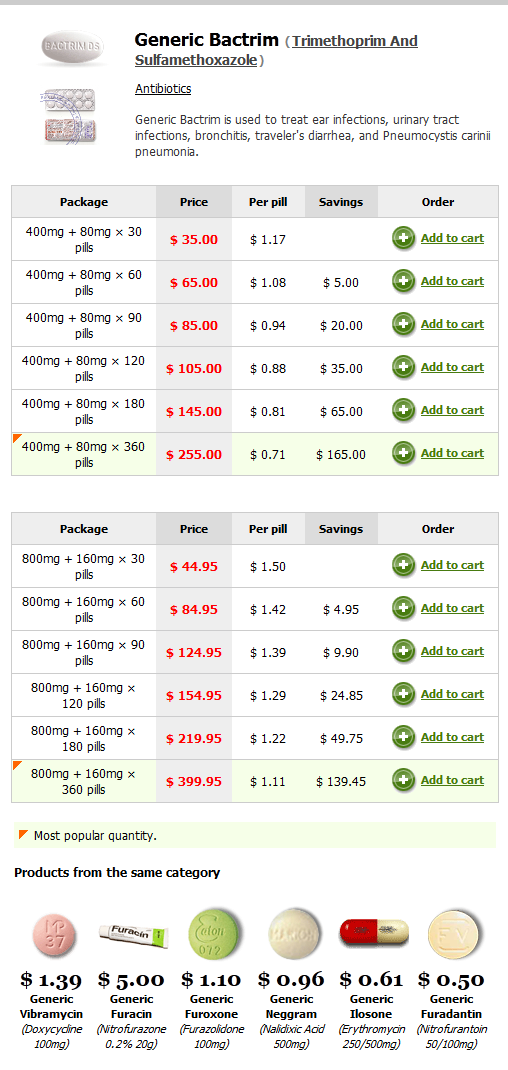Click the $ 1.39 Vibramycin price
This screenshot has height=1070, width=508.
(x=51, y=980)
